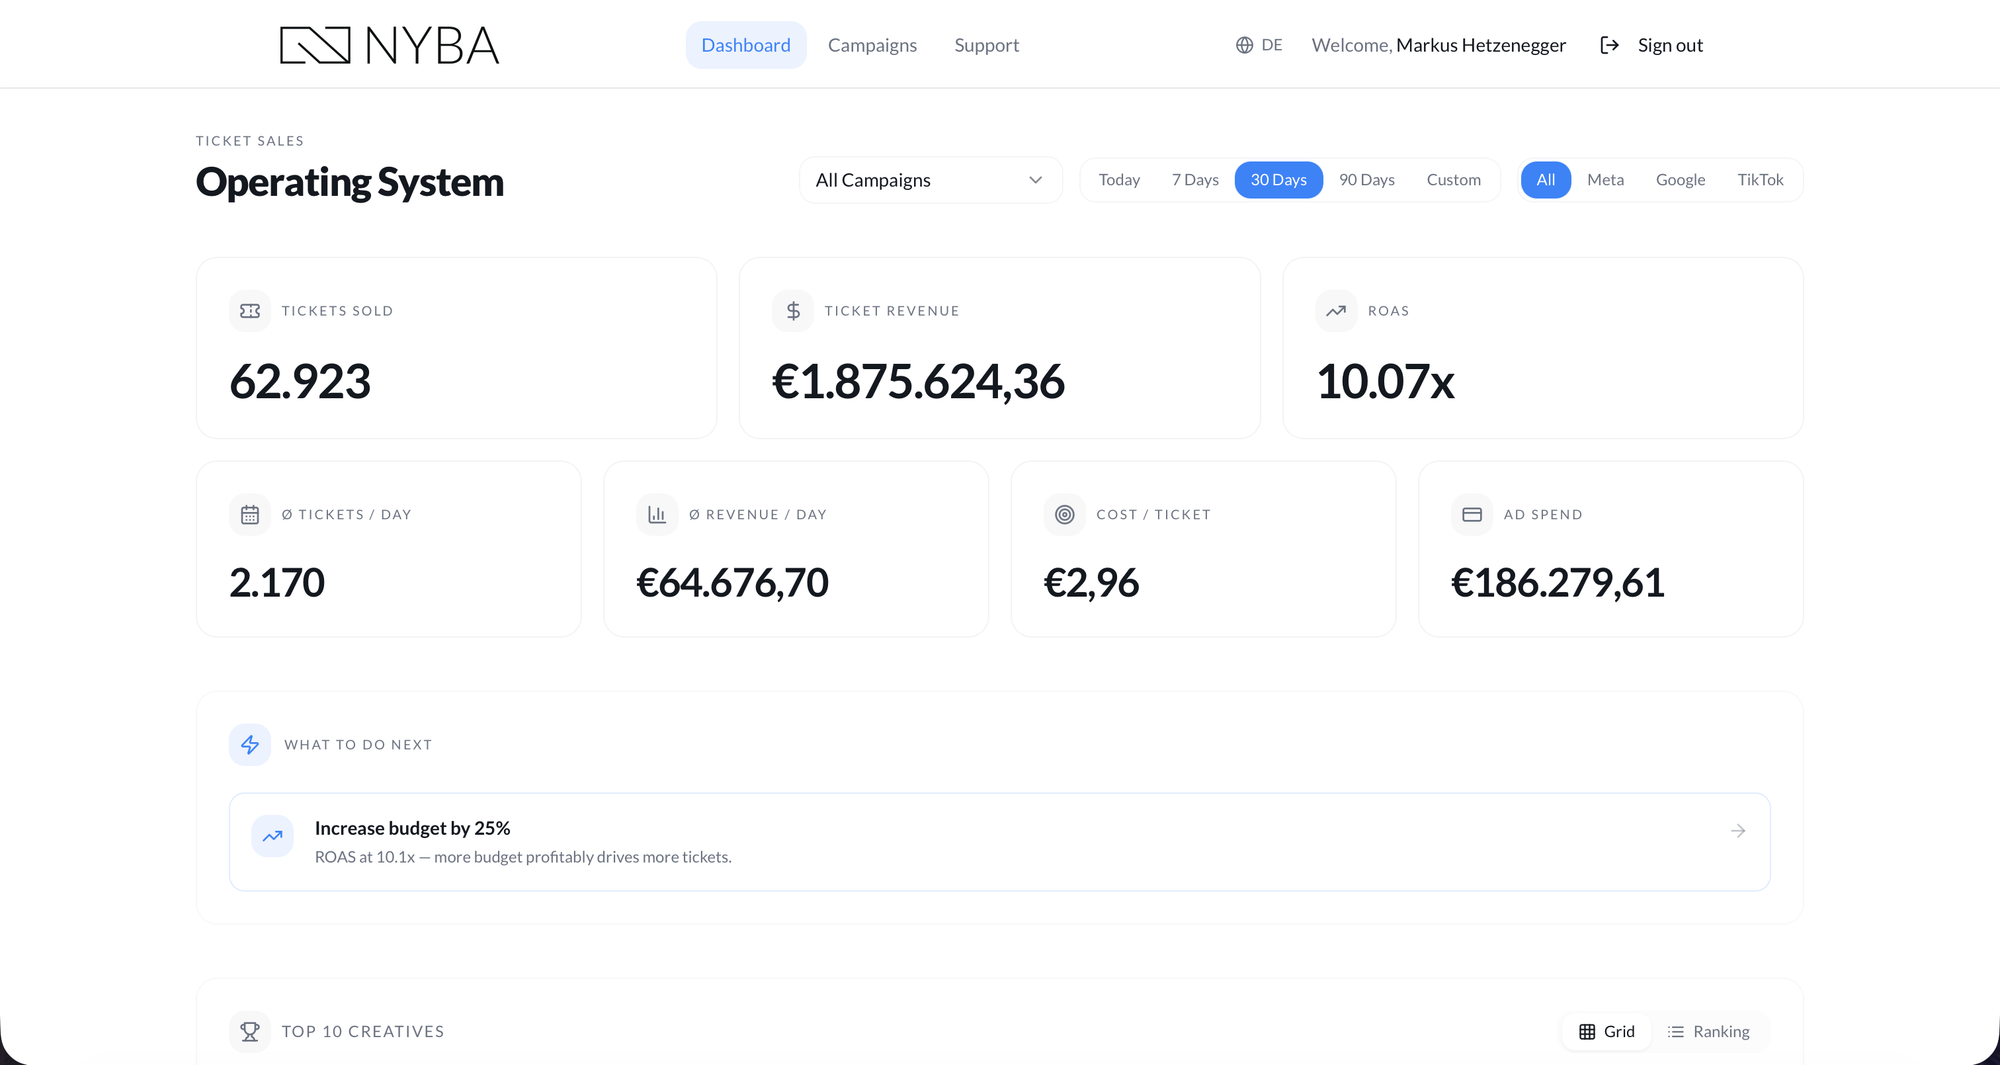Click the Cost per Ticket target icon
The image size is (2000, 1065).
point(1065,514)
